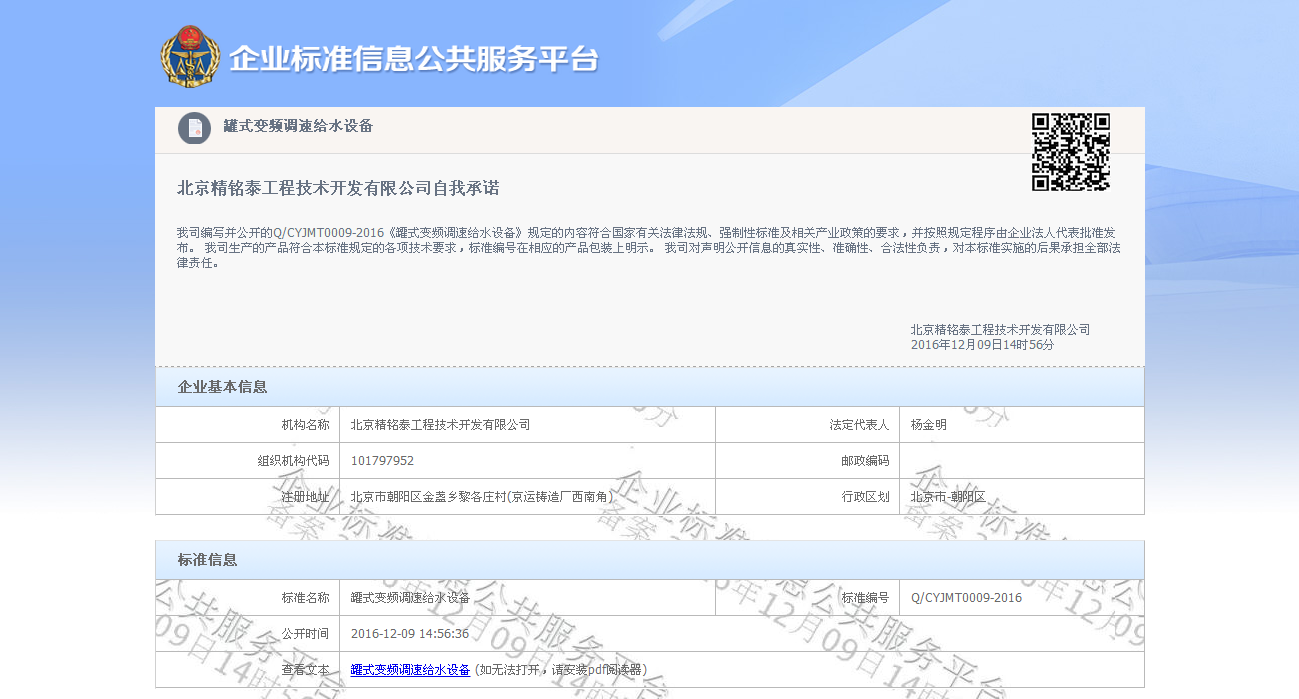Click the 公开时间 label
The height and width of the screenshot is (699, 1299).
coord(305,634)
